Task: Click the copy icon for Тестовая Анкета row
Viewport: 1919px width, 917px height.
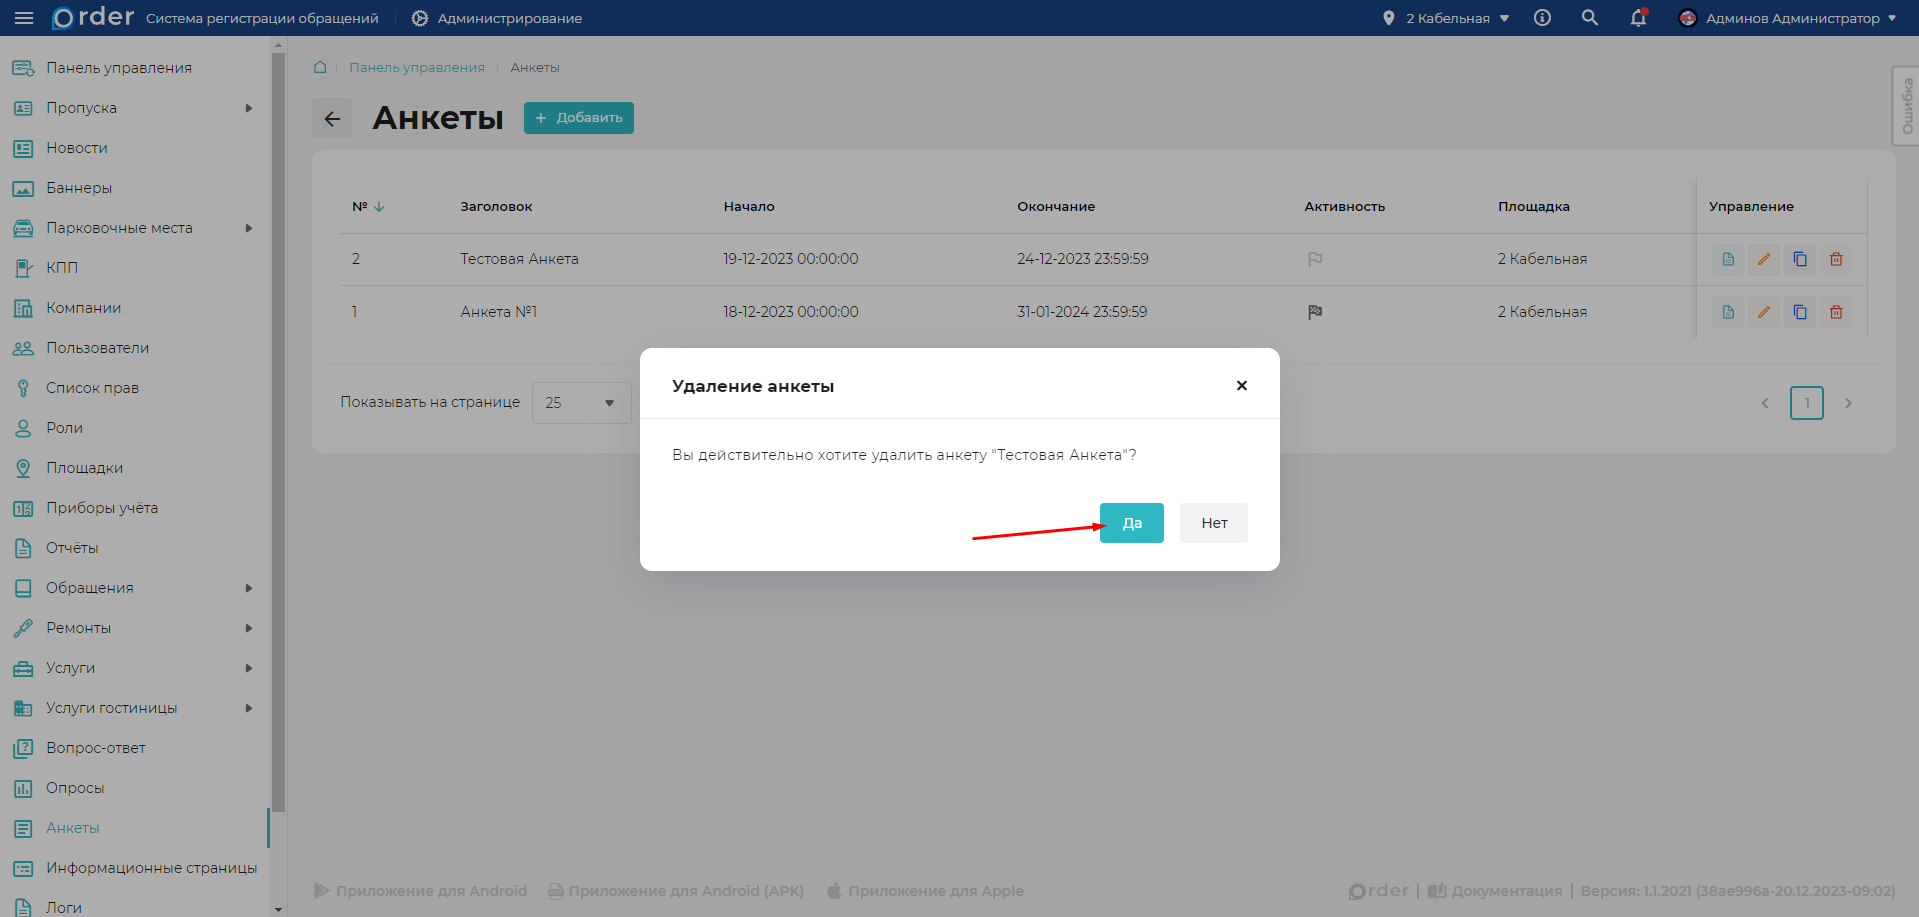Action: (x=1800, y=259)
